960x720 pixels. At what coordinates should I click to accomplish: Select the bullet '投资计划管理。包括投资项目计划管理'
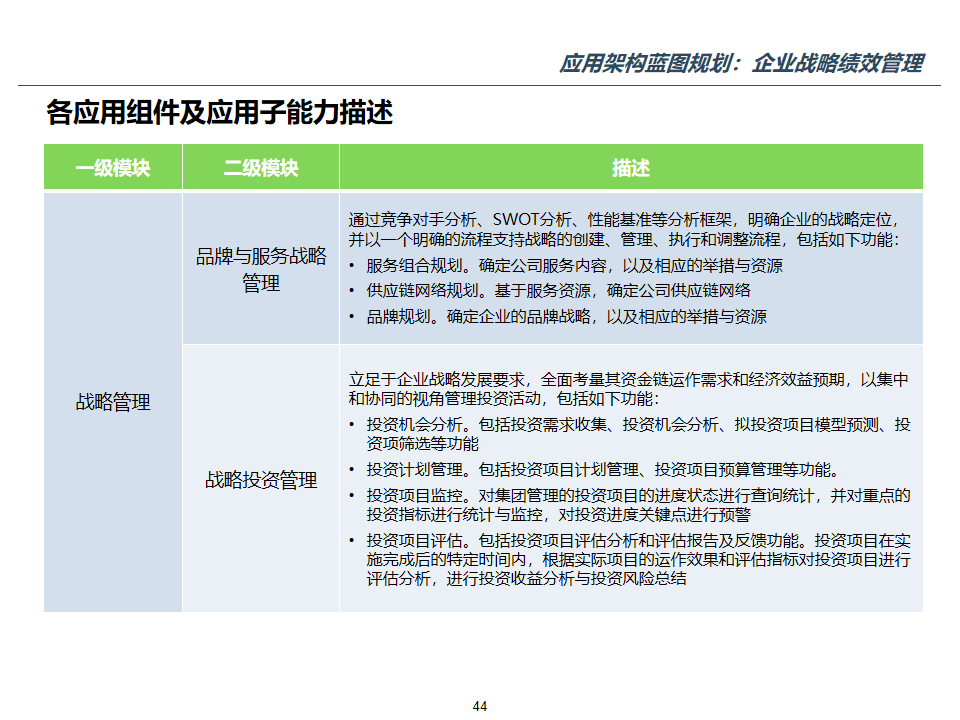coord(594,470)
